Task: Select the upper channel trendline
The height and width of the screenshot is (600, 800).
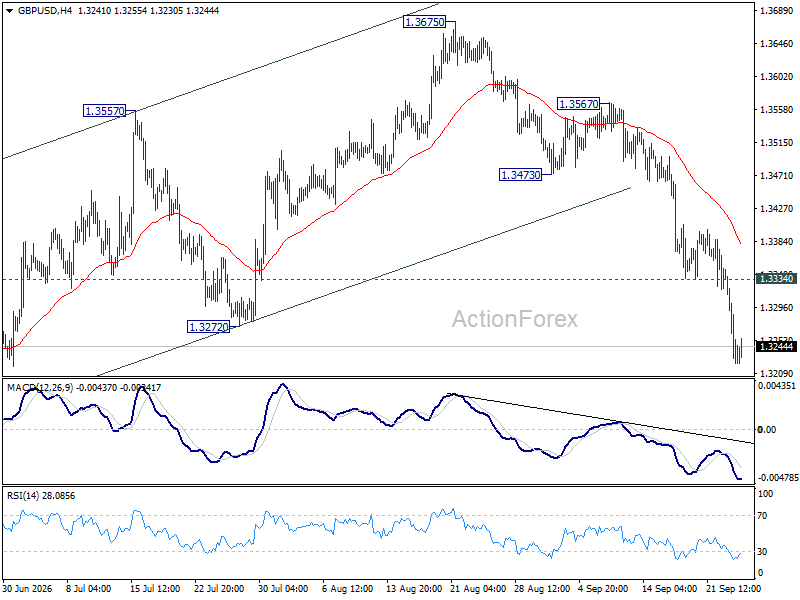Action: (x=219, y=82)
